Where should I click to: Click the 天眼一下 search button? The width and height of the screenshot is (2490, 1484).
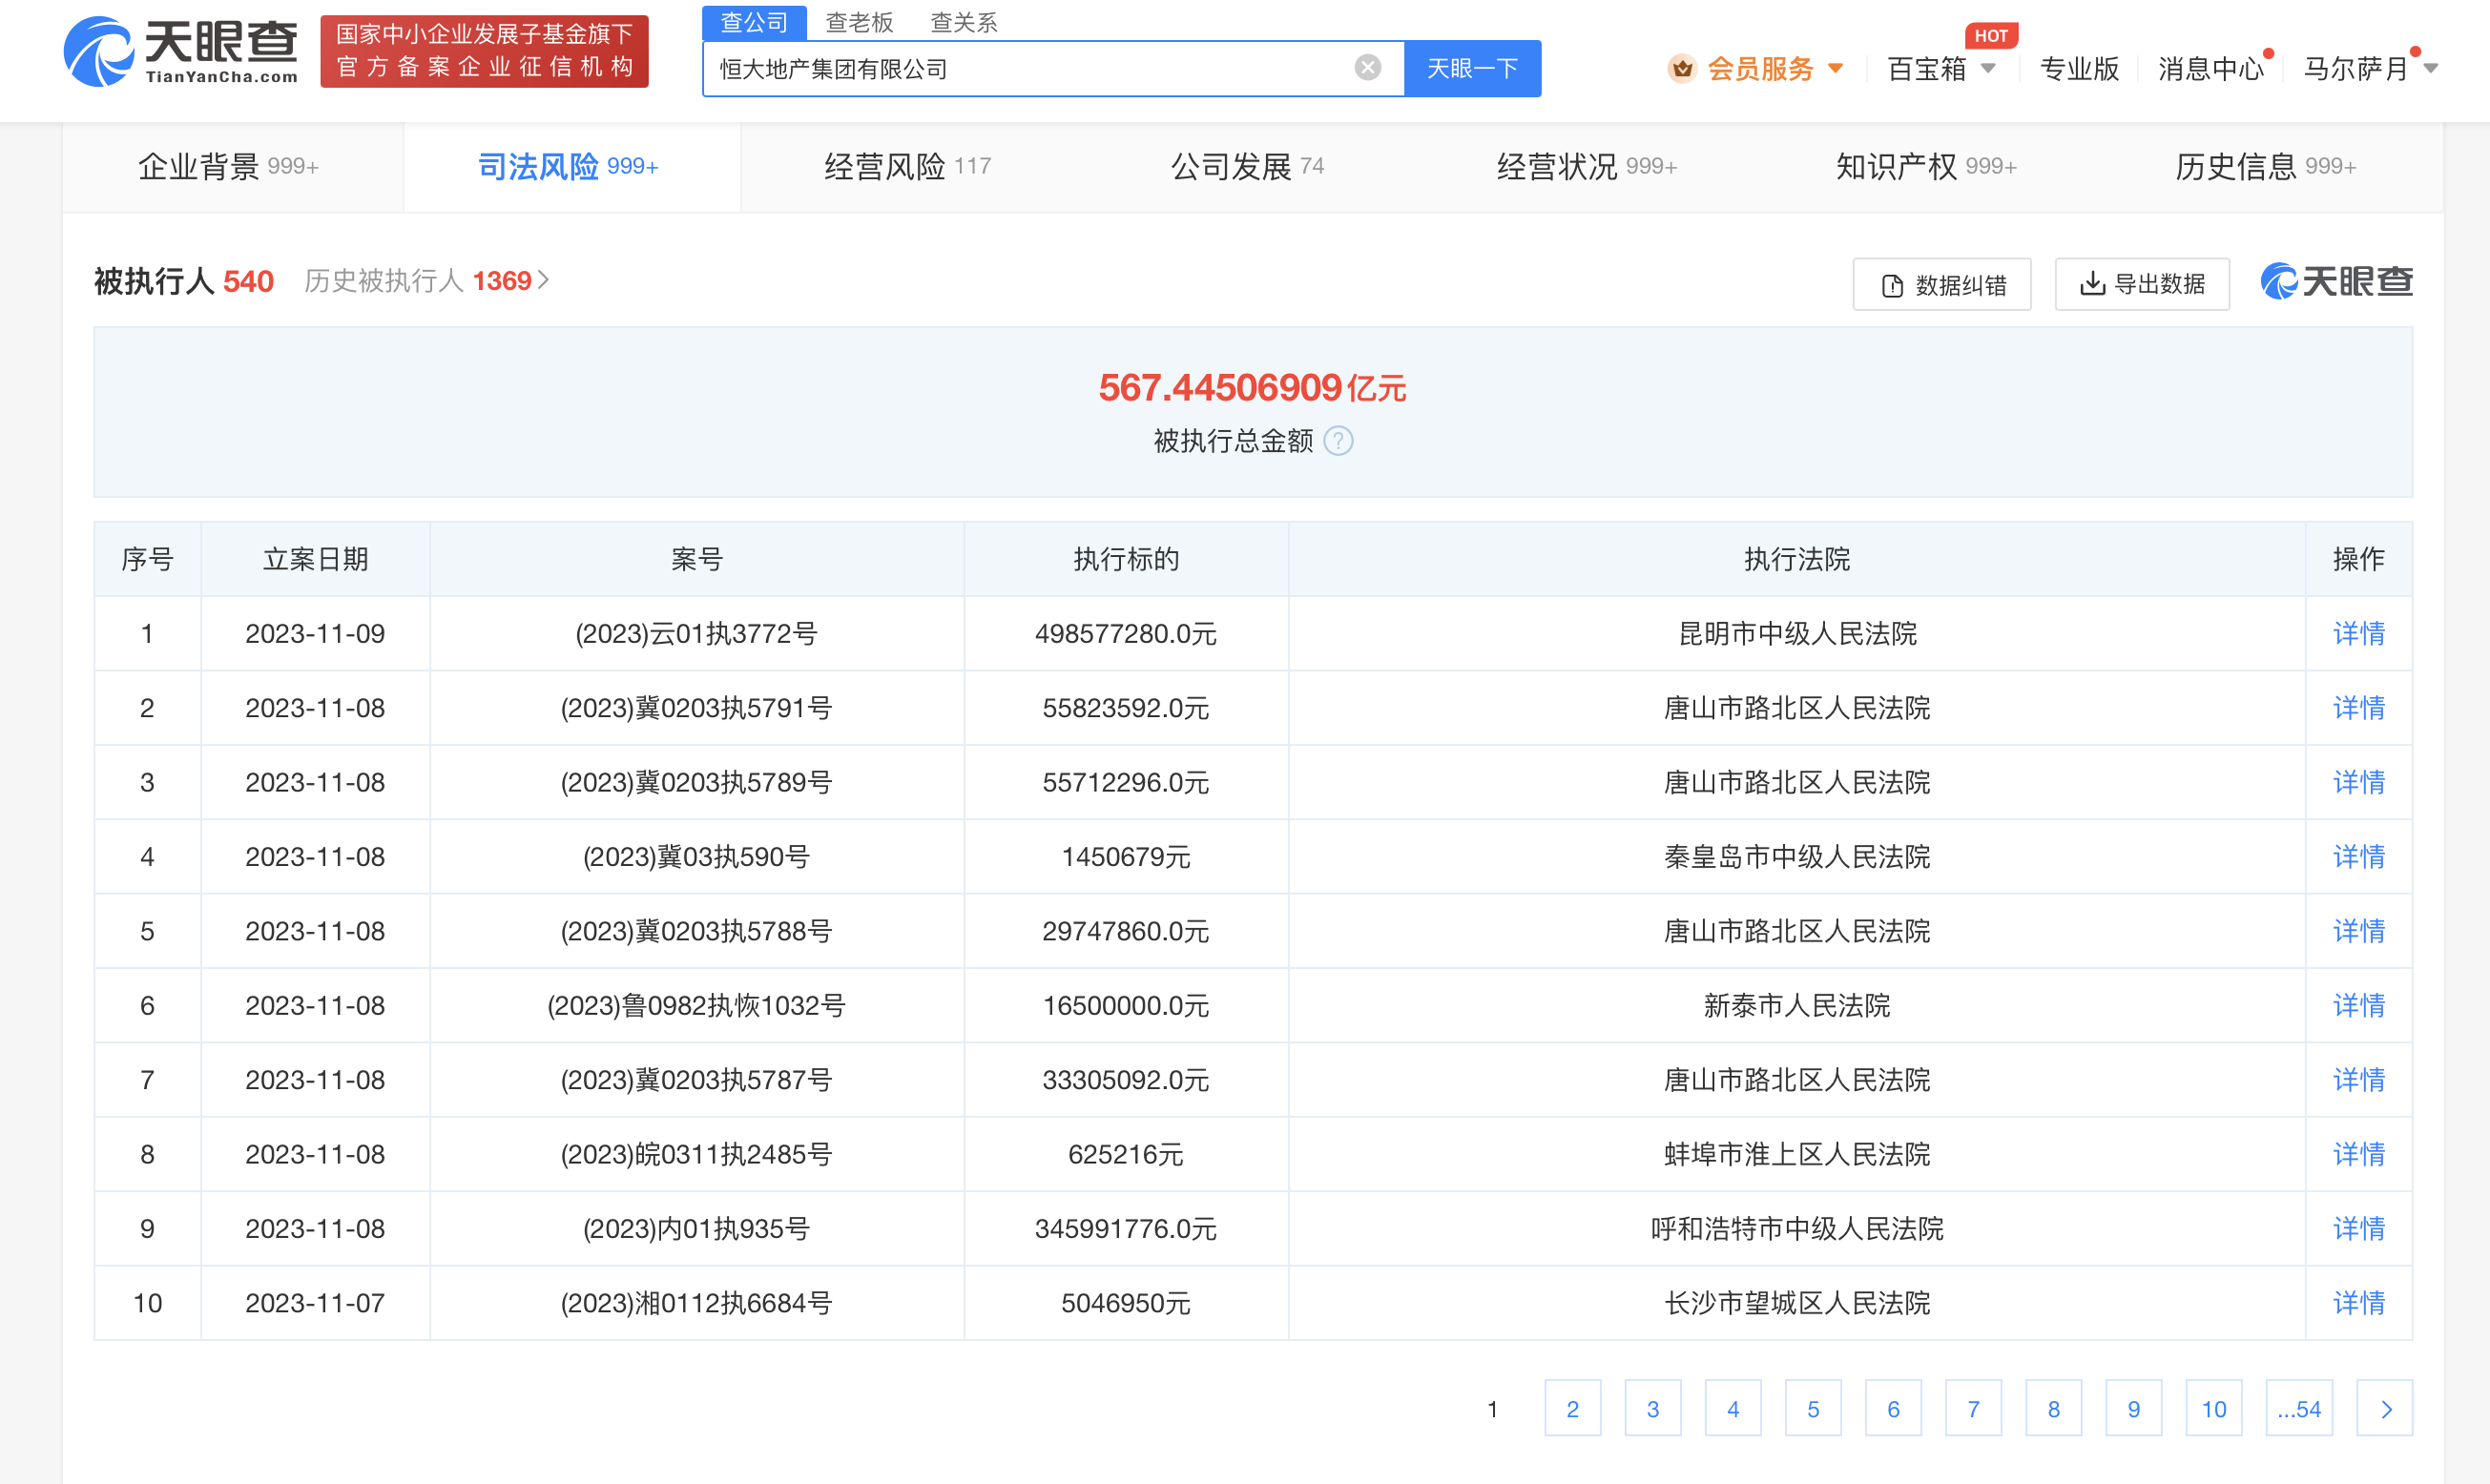tap(1471, 68)
